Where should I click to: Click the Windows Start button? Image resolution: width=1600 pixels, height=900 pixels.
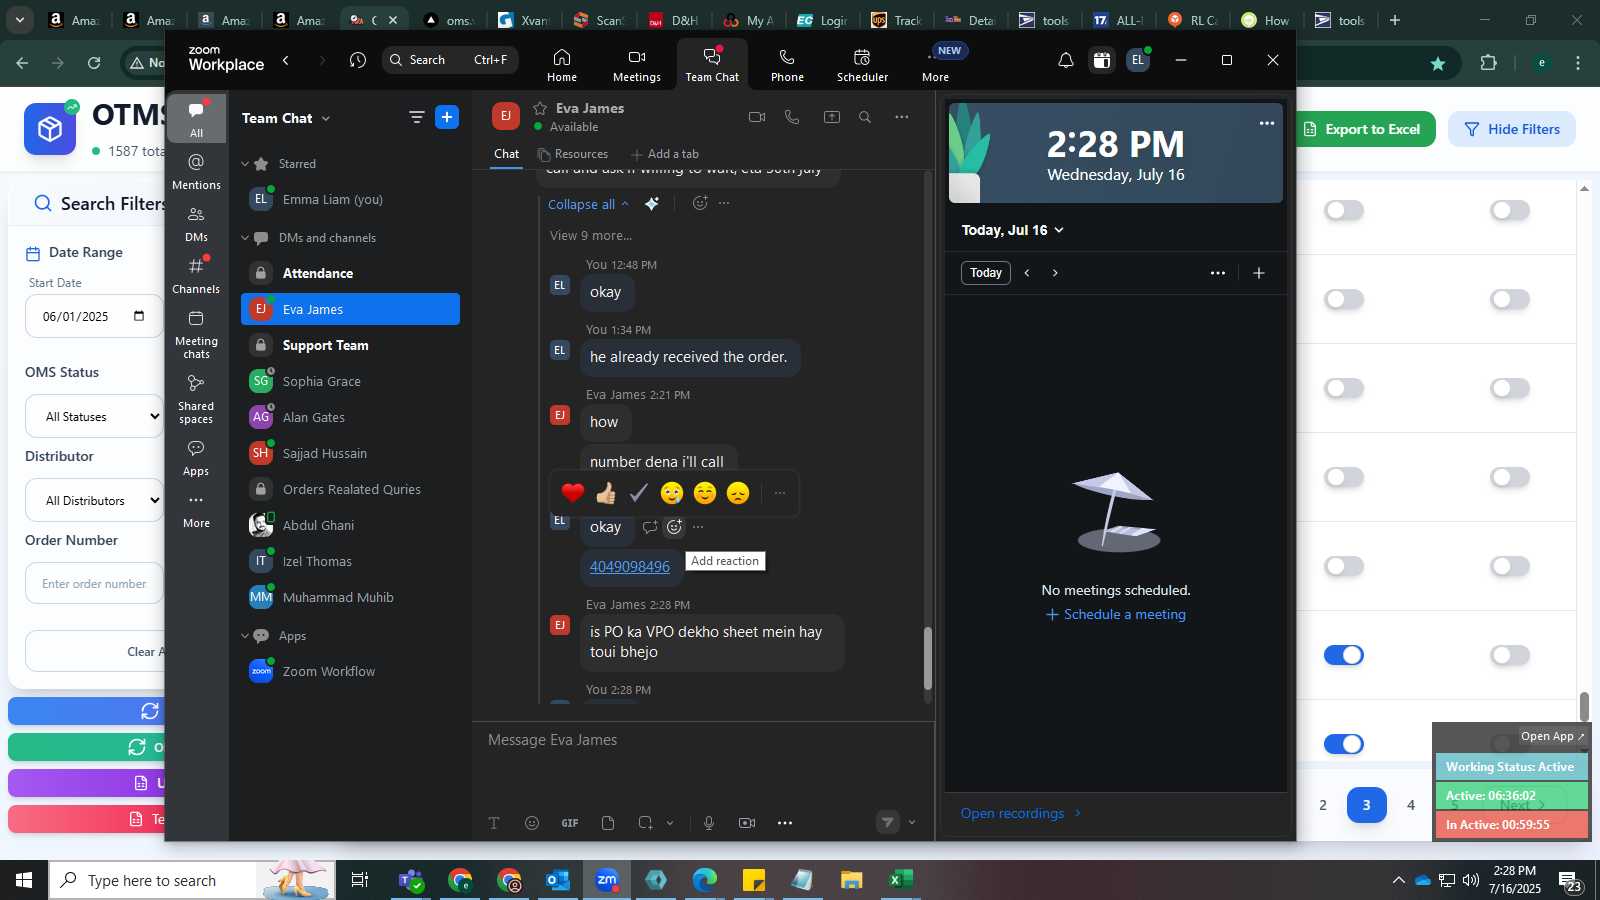pos(24,880)
